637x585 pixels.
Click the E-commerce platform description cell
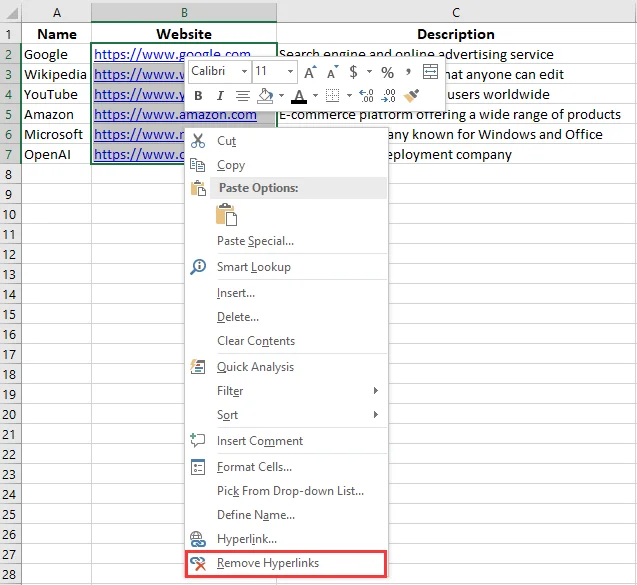pyautogui.click(x=457, y=115)
